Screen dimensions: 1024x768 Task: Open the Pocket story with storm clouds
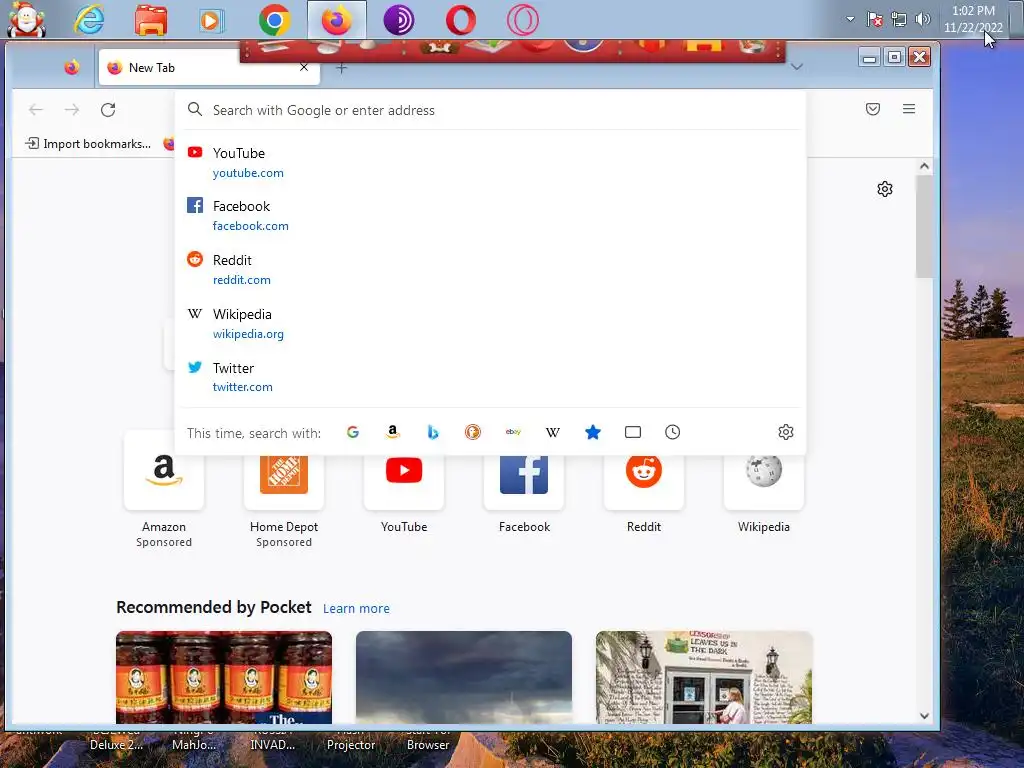click(x=464, y=677)
